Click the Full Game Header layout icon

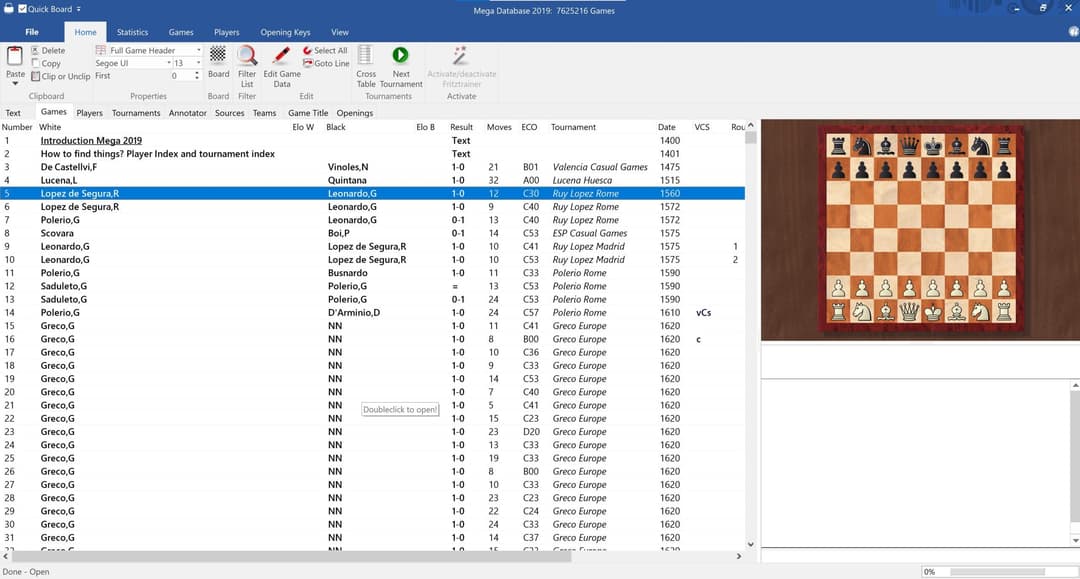pyautogui.click(x=101, y=50)
